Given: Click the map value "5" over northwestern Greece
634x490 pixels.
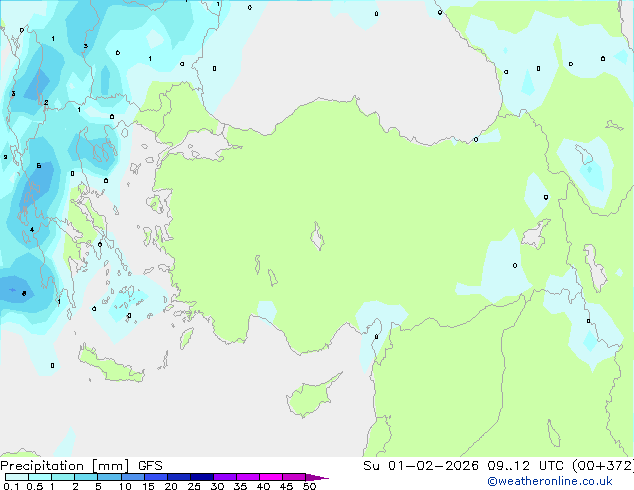Looking at the screenshot, I should tap(39, 166).
